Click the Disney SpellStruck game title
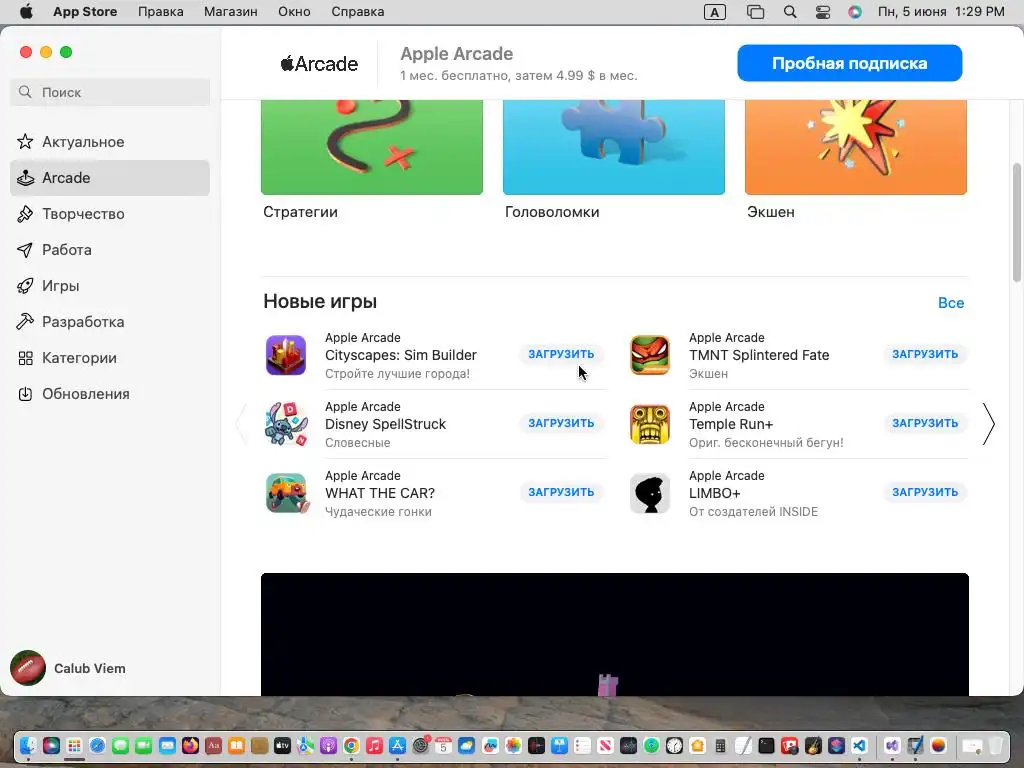This screenshot has width=1024, height=768. [385, 424]
